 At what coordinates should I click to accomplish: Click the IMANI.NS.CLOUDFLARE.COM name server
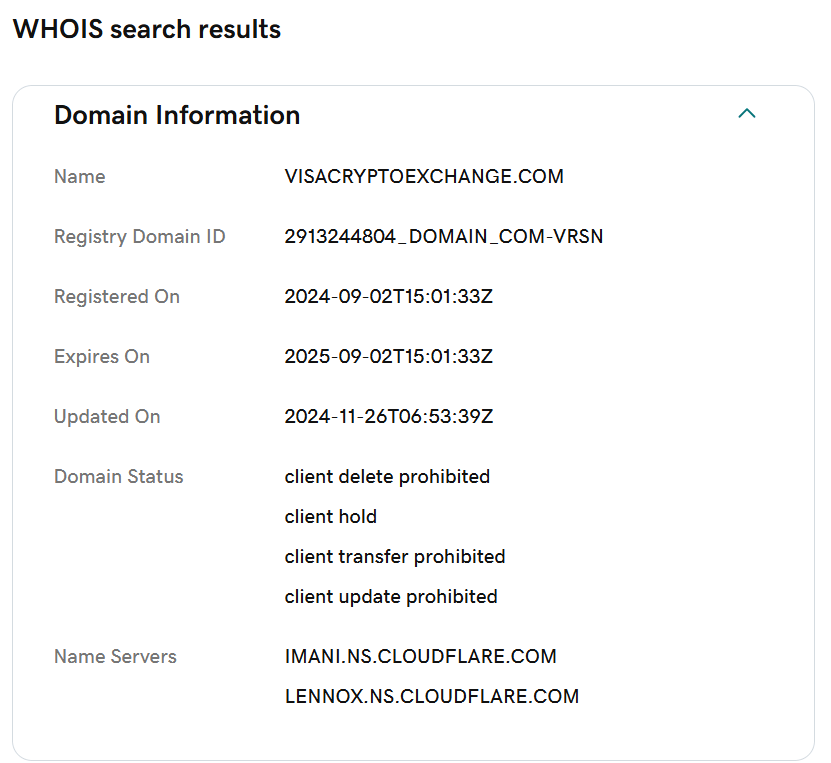point(420,656)
